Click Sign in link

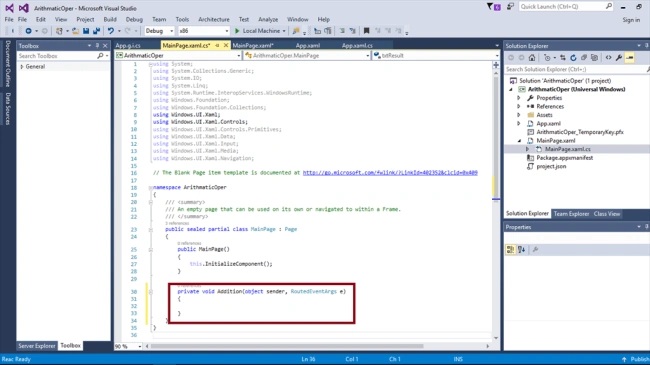[x=631, y=20]
